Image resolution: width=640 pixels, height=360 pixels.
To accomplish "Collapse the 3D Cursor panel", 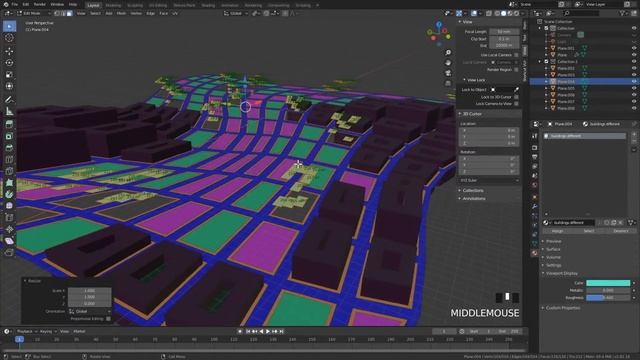I will [x=472, y=114].
